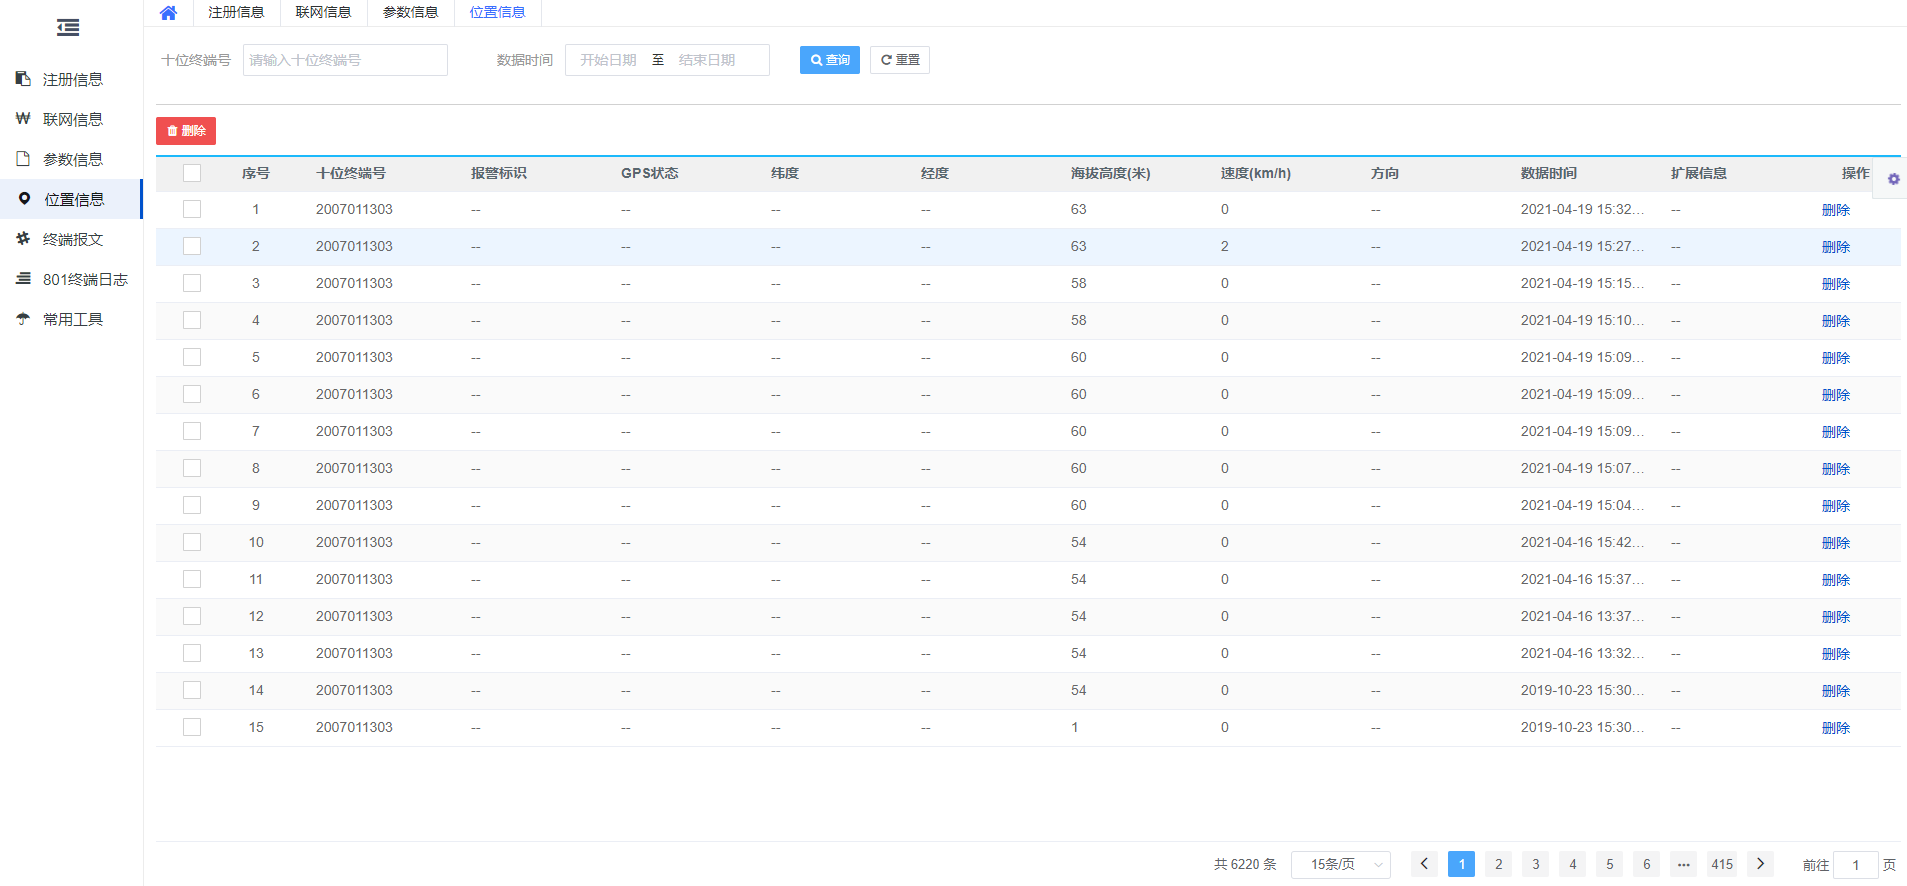Go to page 2

tap(1498, 864)
